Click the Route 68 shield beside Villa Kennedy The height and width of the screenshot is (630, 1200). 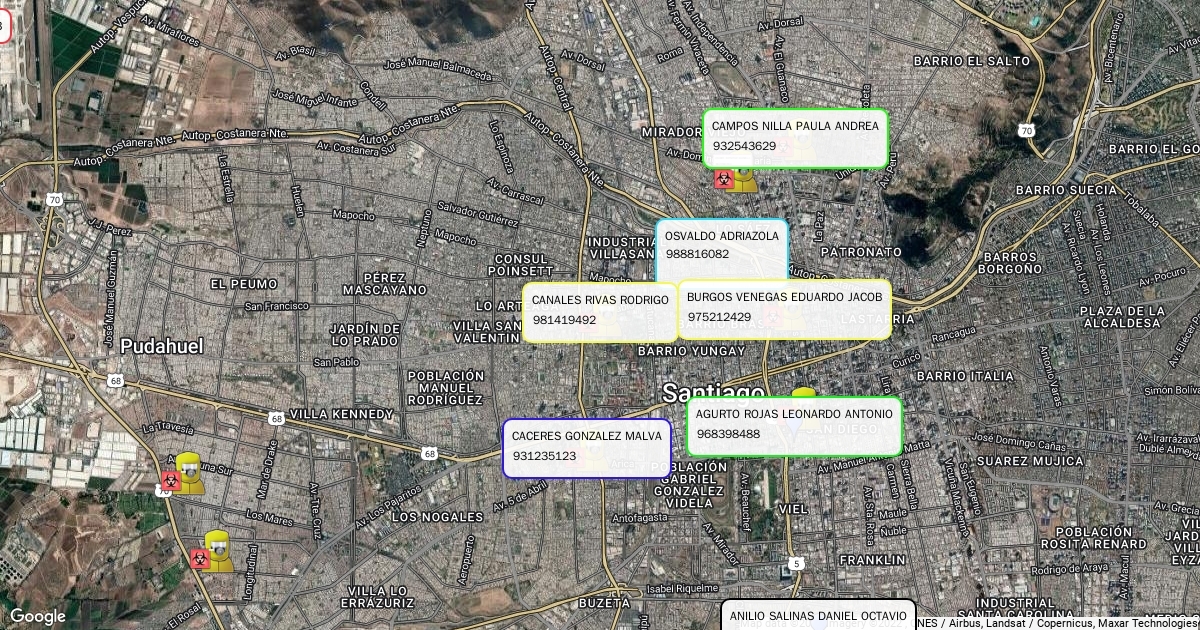coord(276,417)
